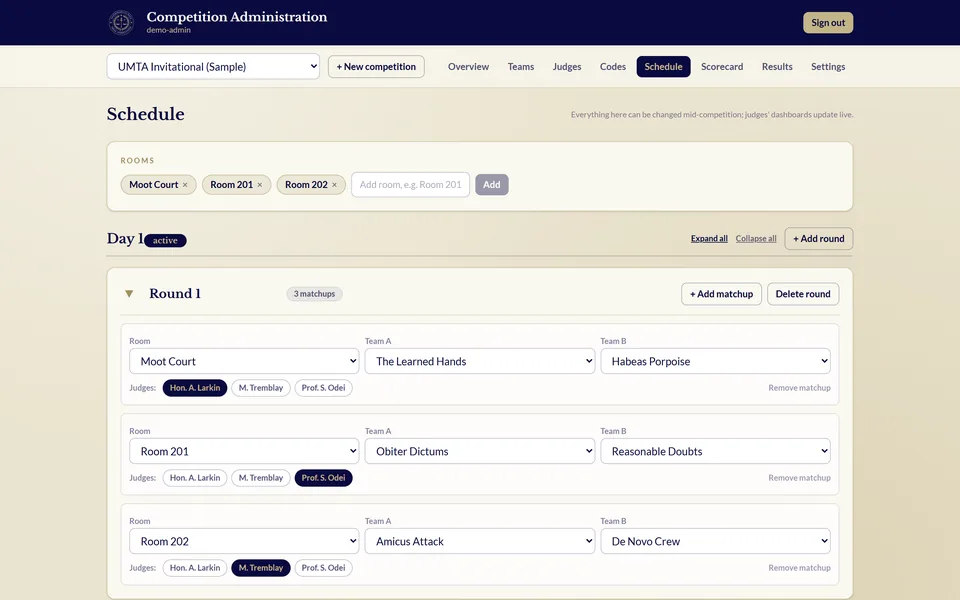Open the UMTA Invitational competition selector
Screen dimensions: 960x600
pos(213,67)
